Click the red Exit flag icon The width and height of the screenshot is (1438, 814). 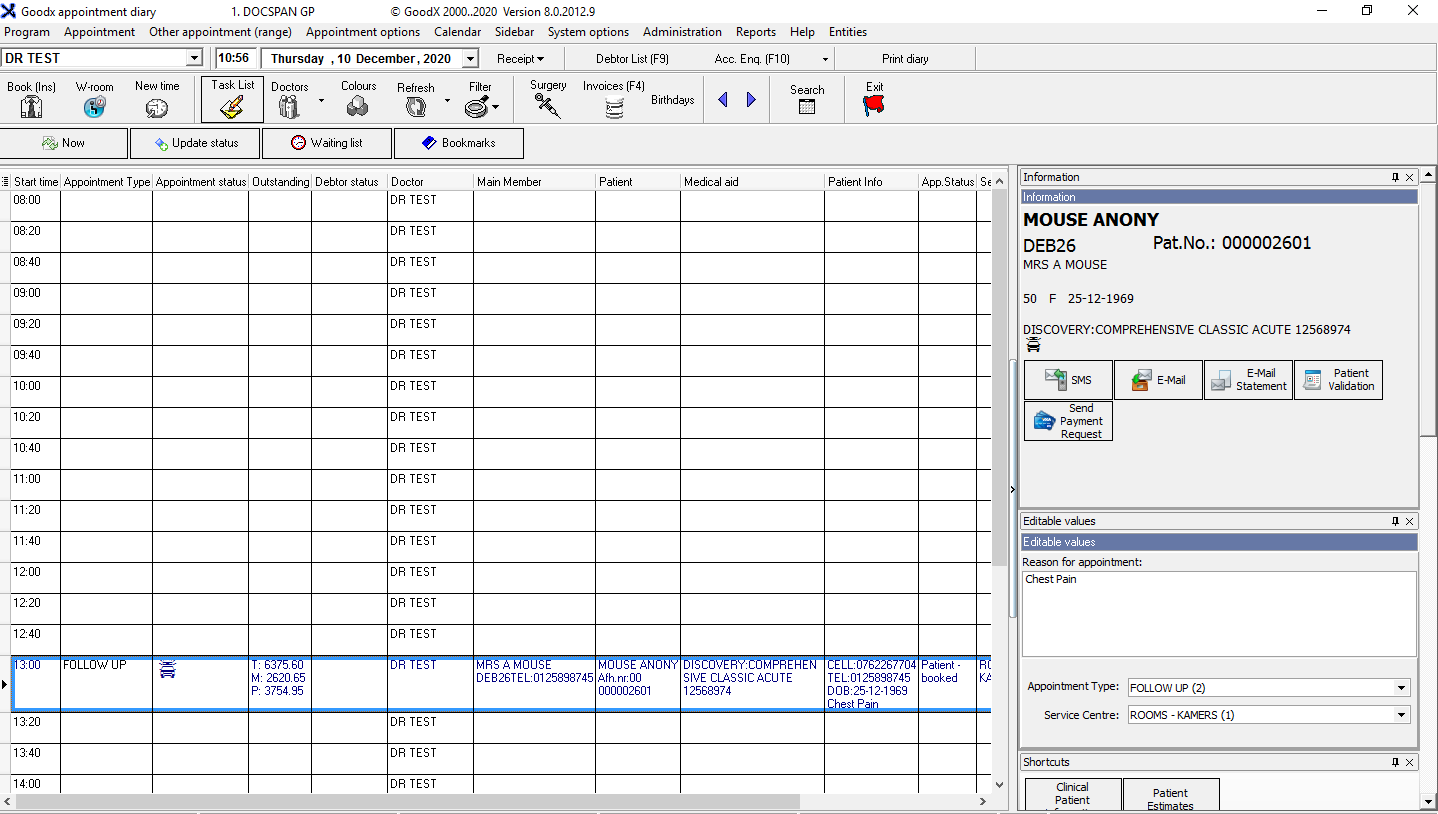[x=874, y=105]
